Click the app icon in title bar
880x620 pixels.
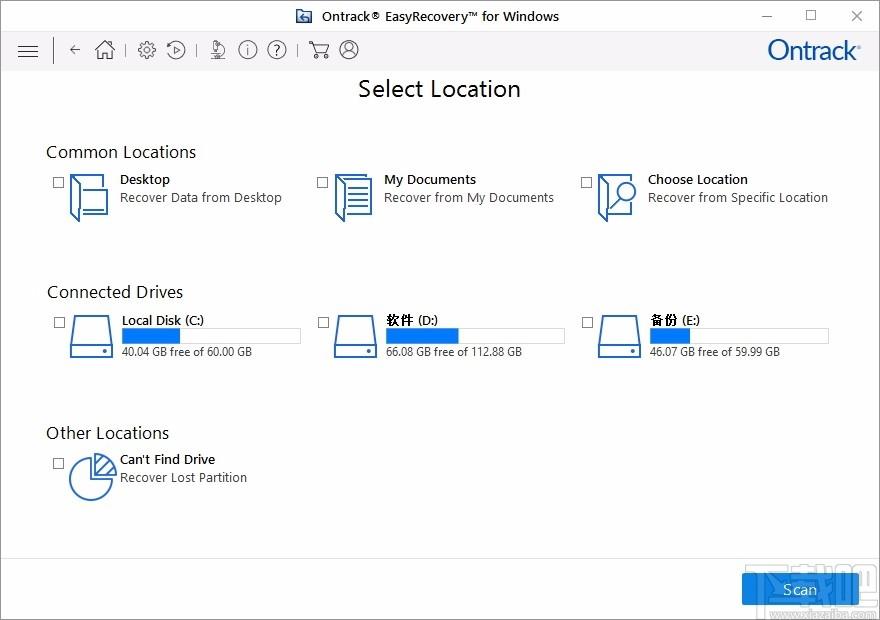tap(304, 16)
